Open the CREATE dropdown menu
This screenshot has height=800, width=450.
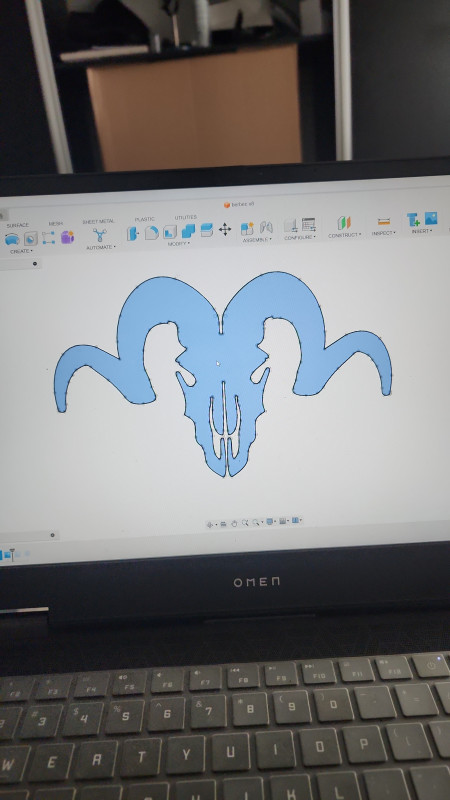(21, 251)
